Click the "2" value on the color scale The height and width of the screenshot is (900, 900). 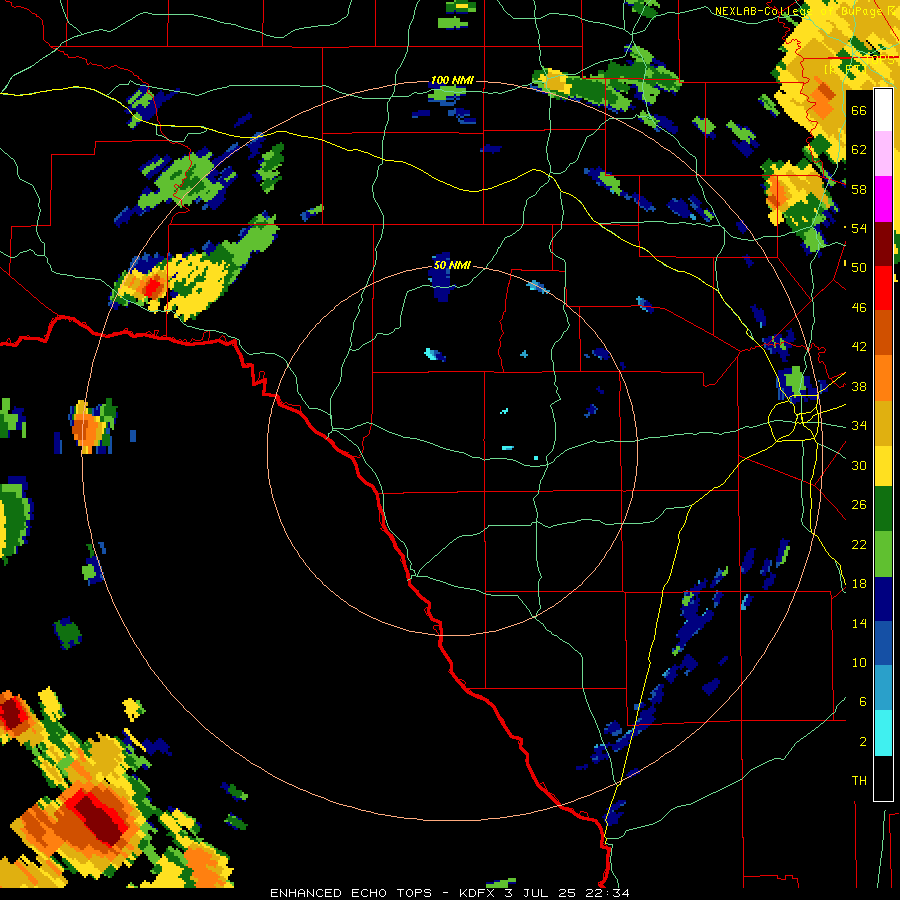click(863, 741)
